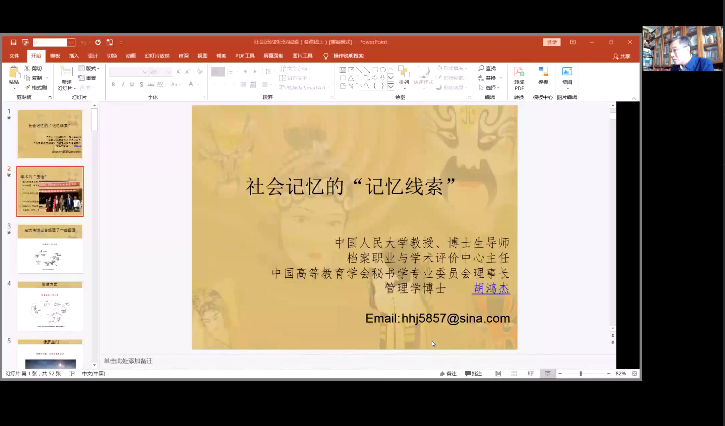
Task: Cut the selection (剪切)
Action: tap(33, 68)
